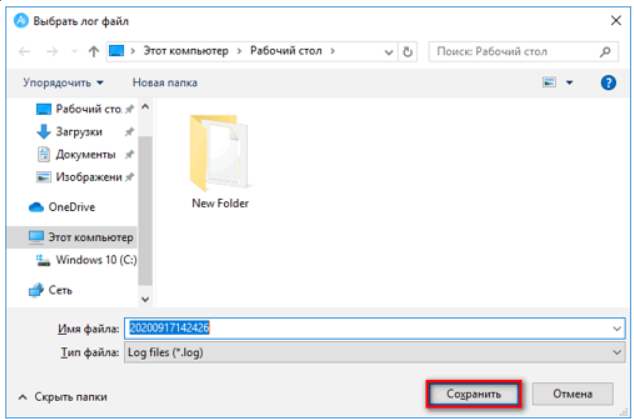Click the back navigation arrow

25,51
